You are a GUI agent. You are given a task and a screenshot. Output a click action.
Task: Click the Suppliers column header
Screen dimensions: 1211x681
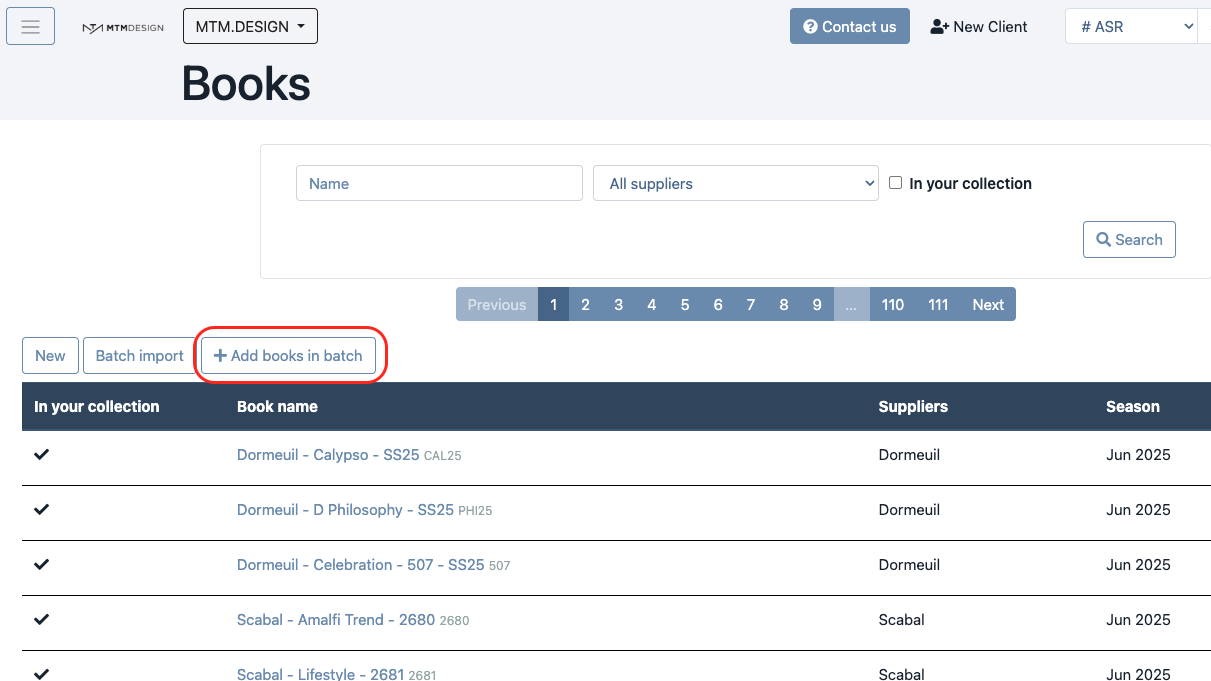(x=913, y=406)
